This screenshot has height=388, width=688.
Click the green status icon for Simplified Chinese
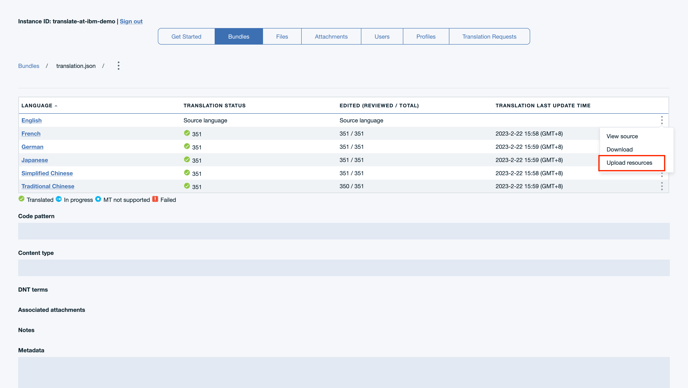click(x=187, y=172)
